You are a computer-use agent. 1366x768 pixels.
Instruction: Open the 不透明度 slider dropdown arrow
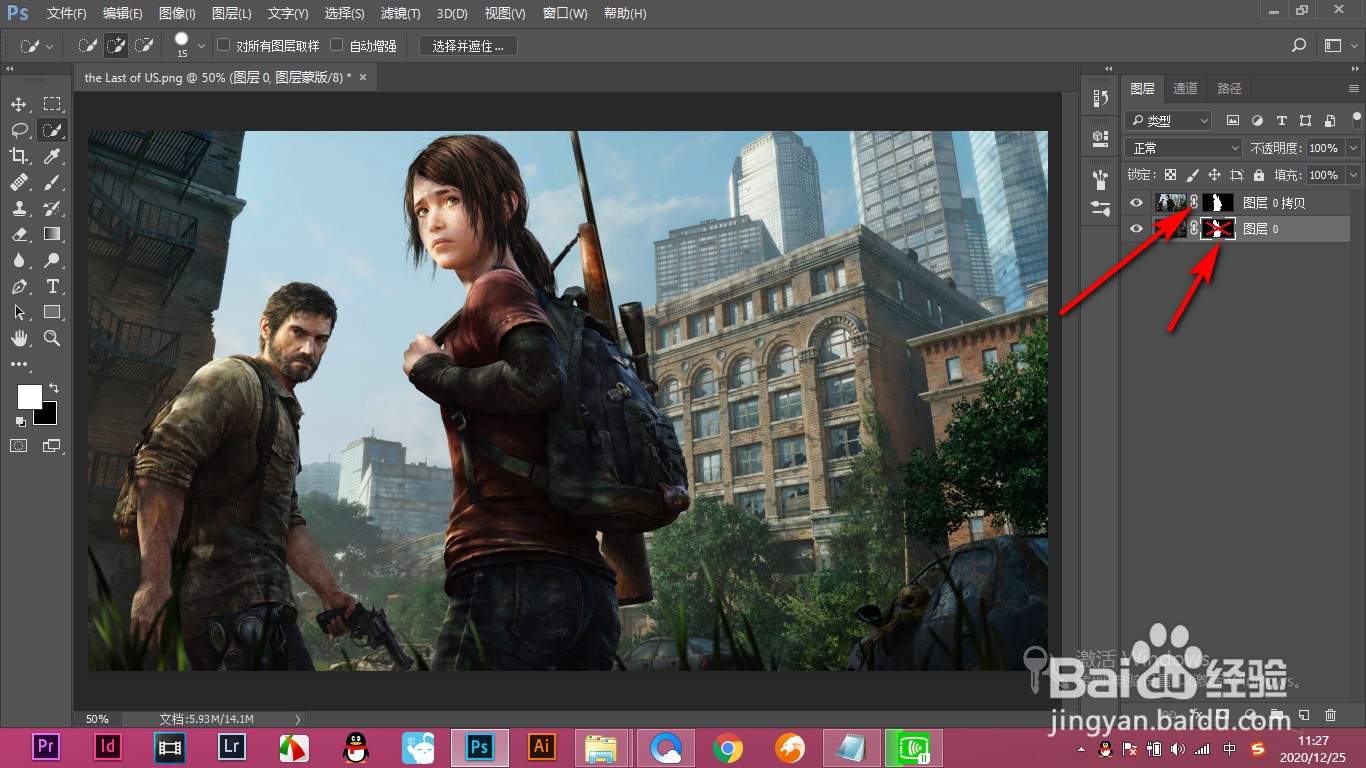point(1353,148)
